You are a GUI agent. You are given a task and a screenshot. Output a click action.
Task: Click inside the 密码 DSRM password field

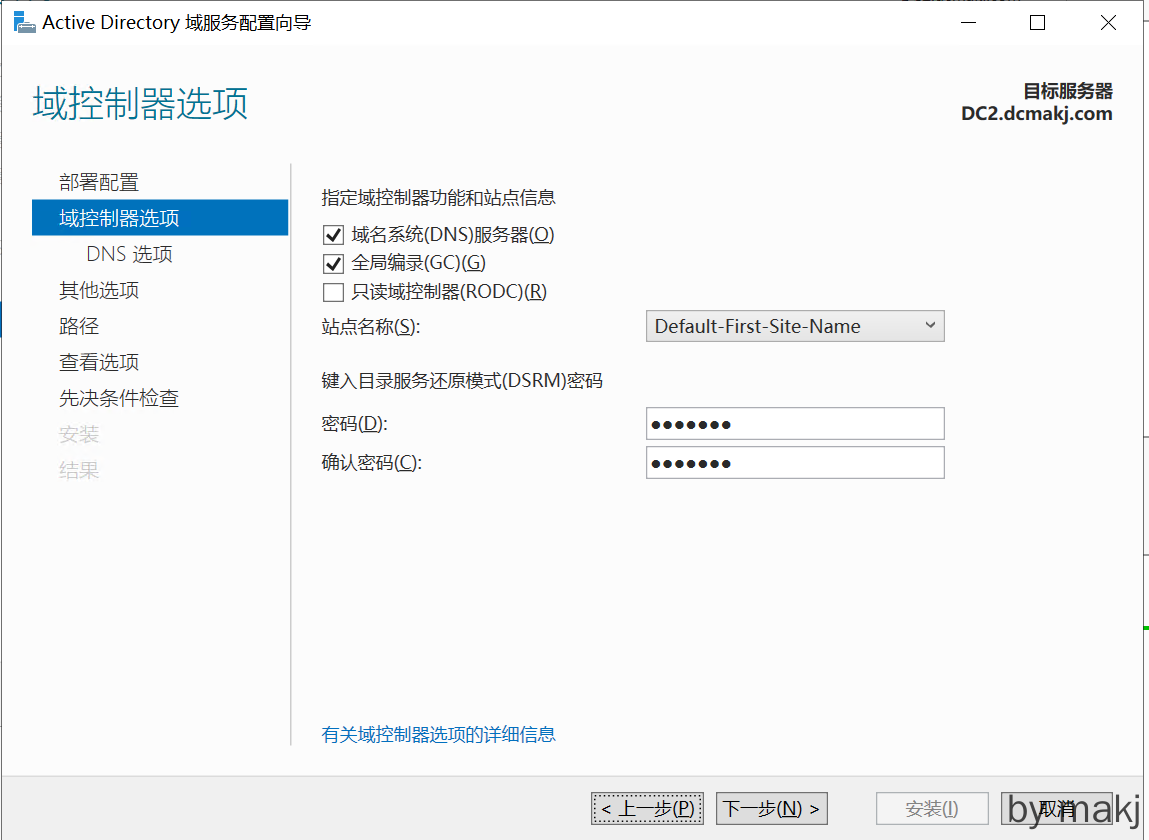795,424
